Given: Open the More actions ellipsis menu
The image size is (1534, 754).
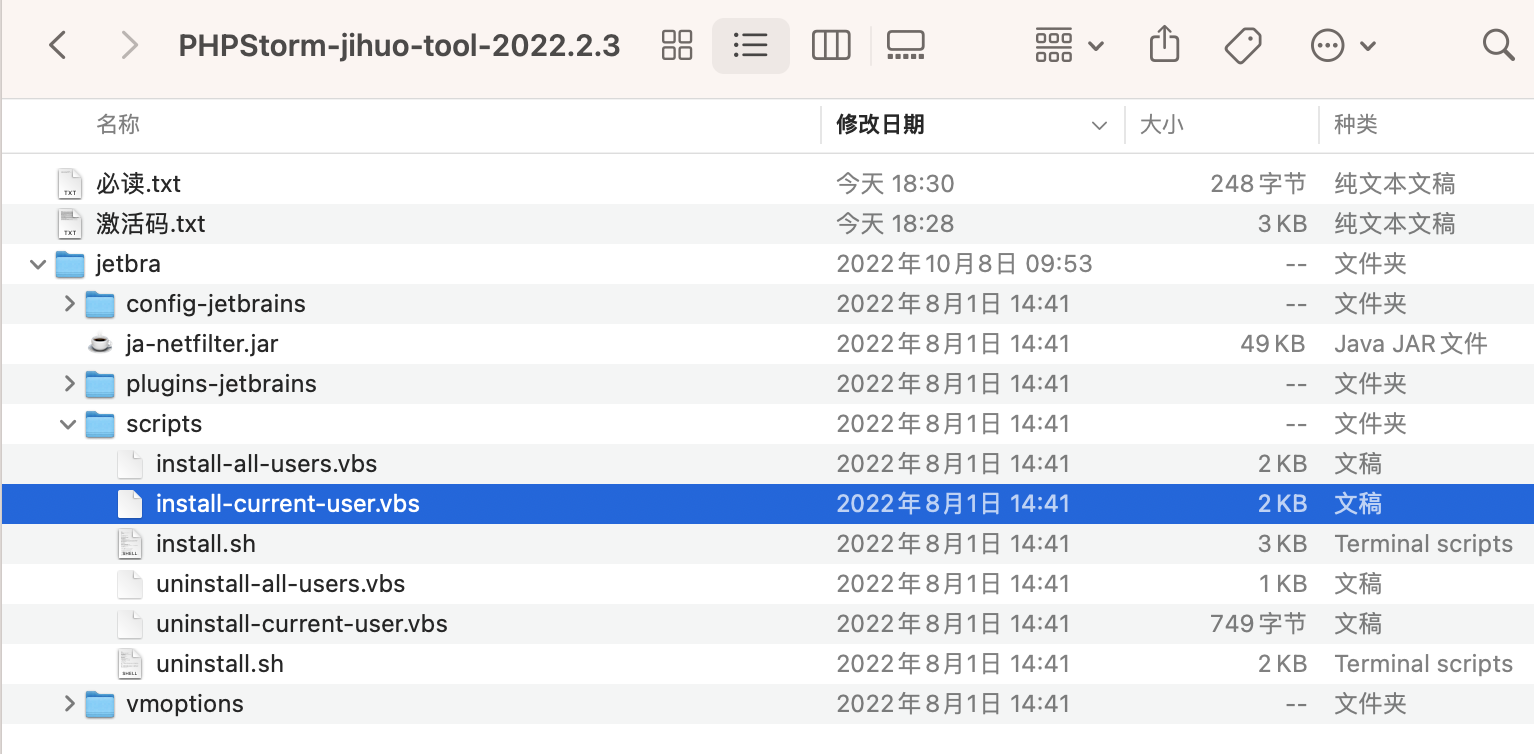Looking at the screenshot, I should tap(1343, 45).
